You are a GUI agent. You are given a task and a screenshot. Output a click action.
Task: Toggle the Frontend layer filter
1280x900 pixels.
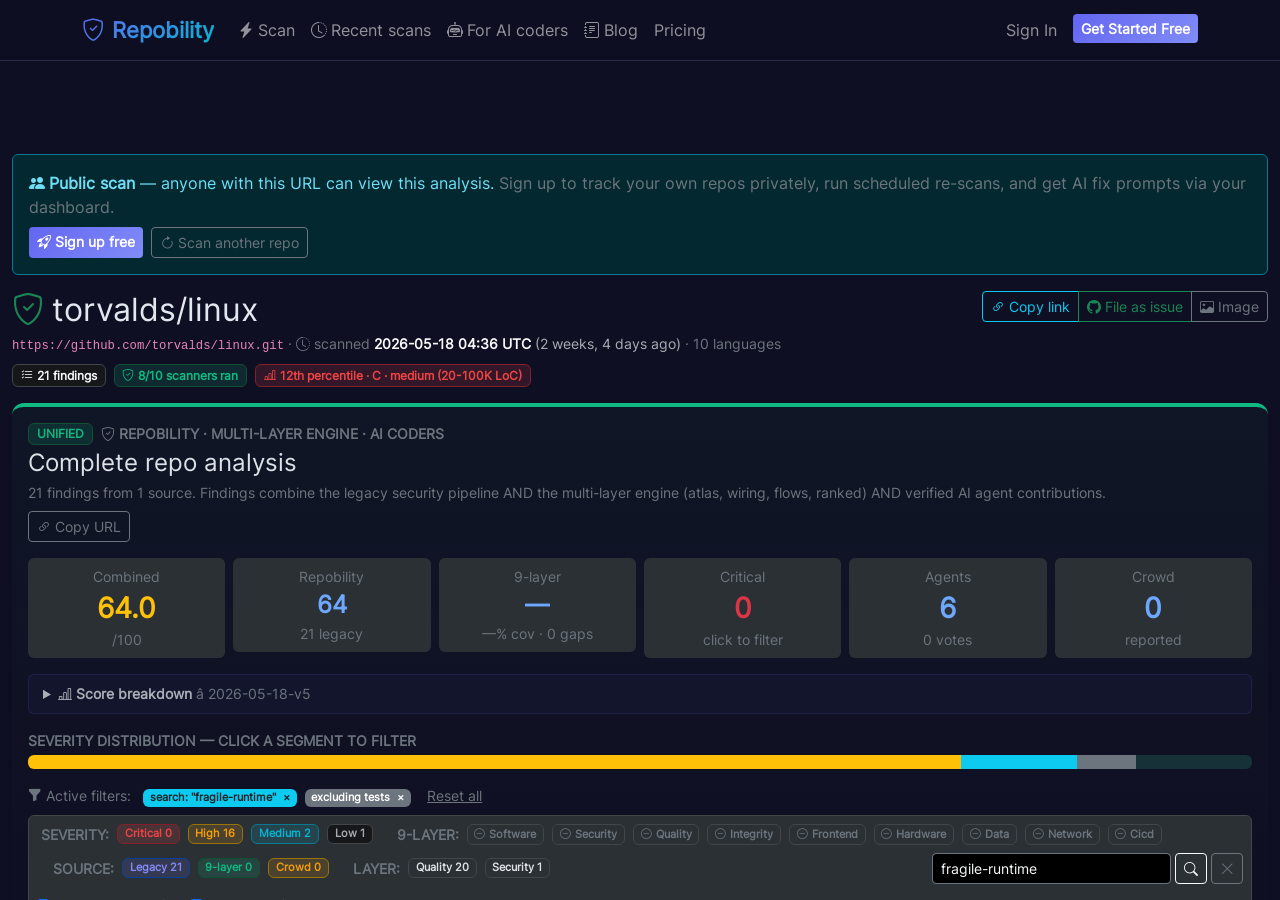point(827,834)
